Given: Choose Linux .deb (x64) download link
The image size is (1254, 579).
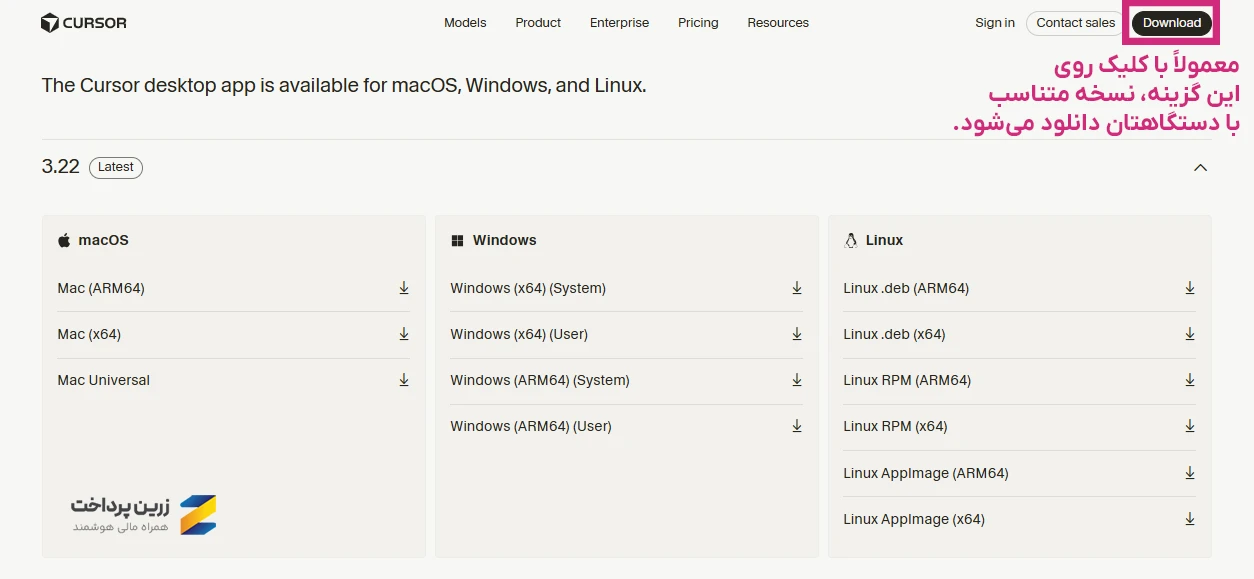Looking at the screenshot, I should click(894, 334).
